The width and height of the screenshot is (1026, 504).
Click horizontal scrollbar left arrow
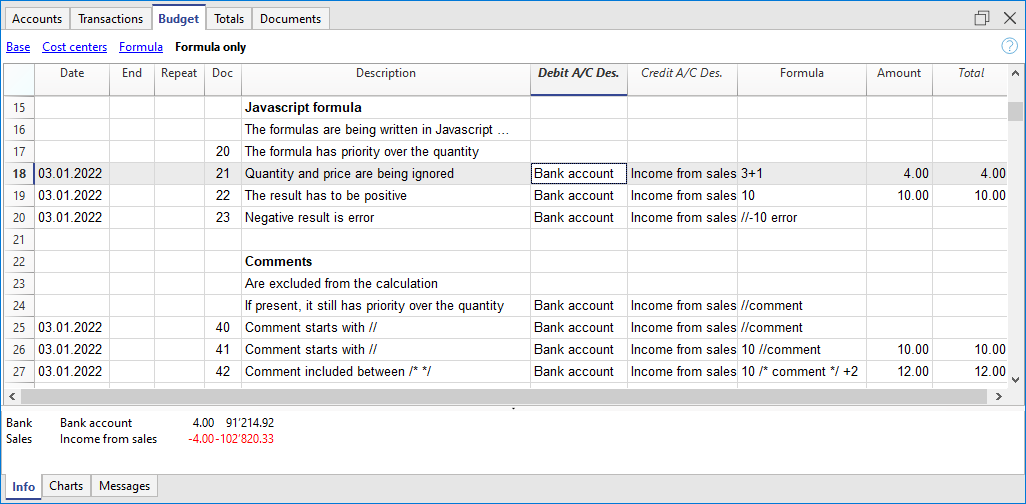(12, 396)
